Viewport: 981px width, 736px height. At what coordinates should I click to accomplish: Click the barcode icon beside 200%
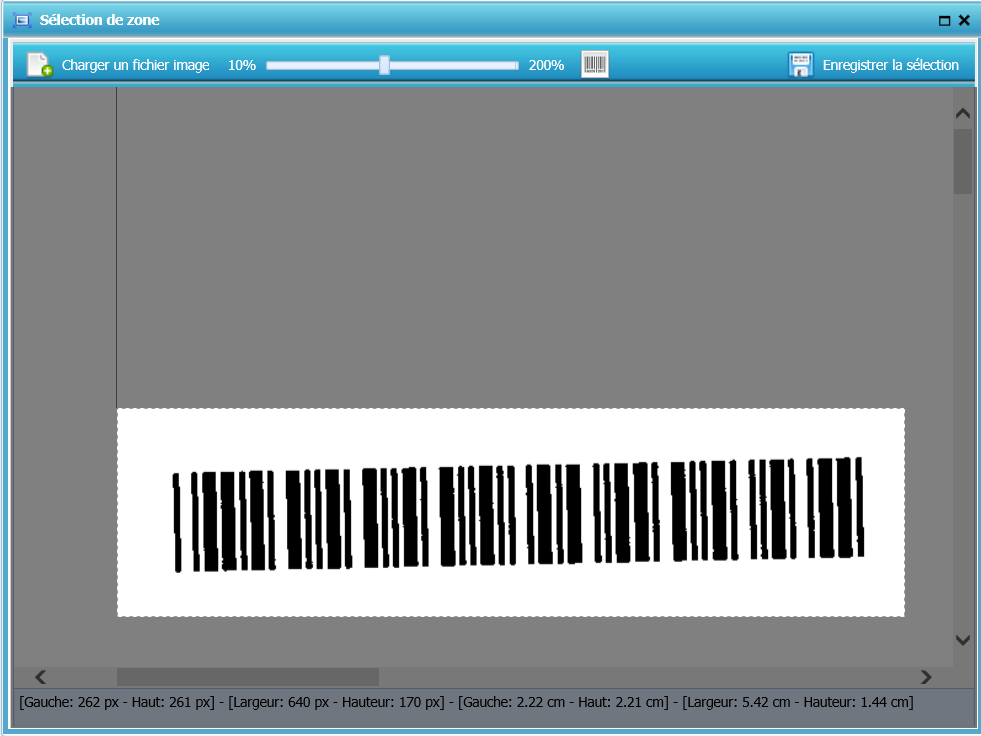click(x=595, y=65)
